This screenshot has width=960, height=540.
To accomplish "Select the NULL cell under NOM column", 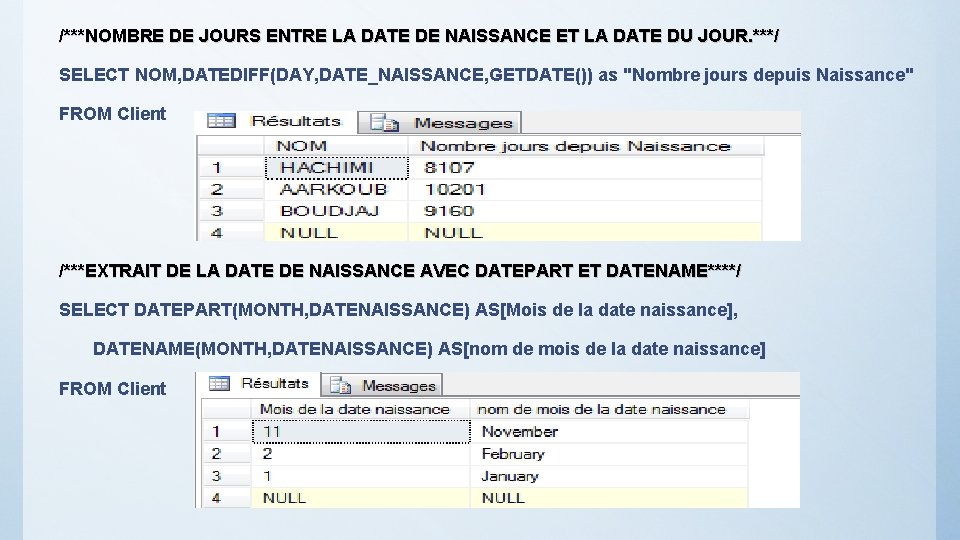I will (336, 232).
